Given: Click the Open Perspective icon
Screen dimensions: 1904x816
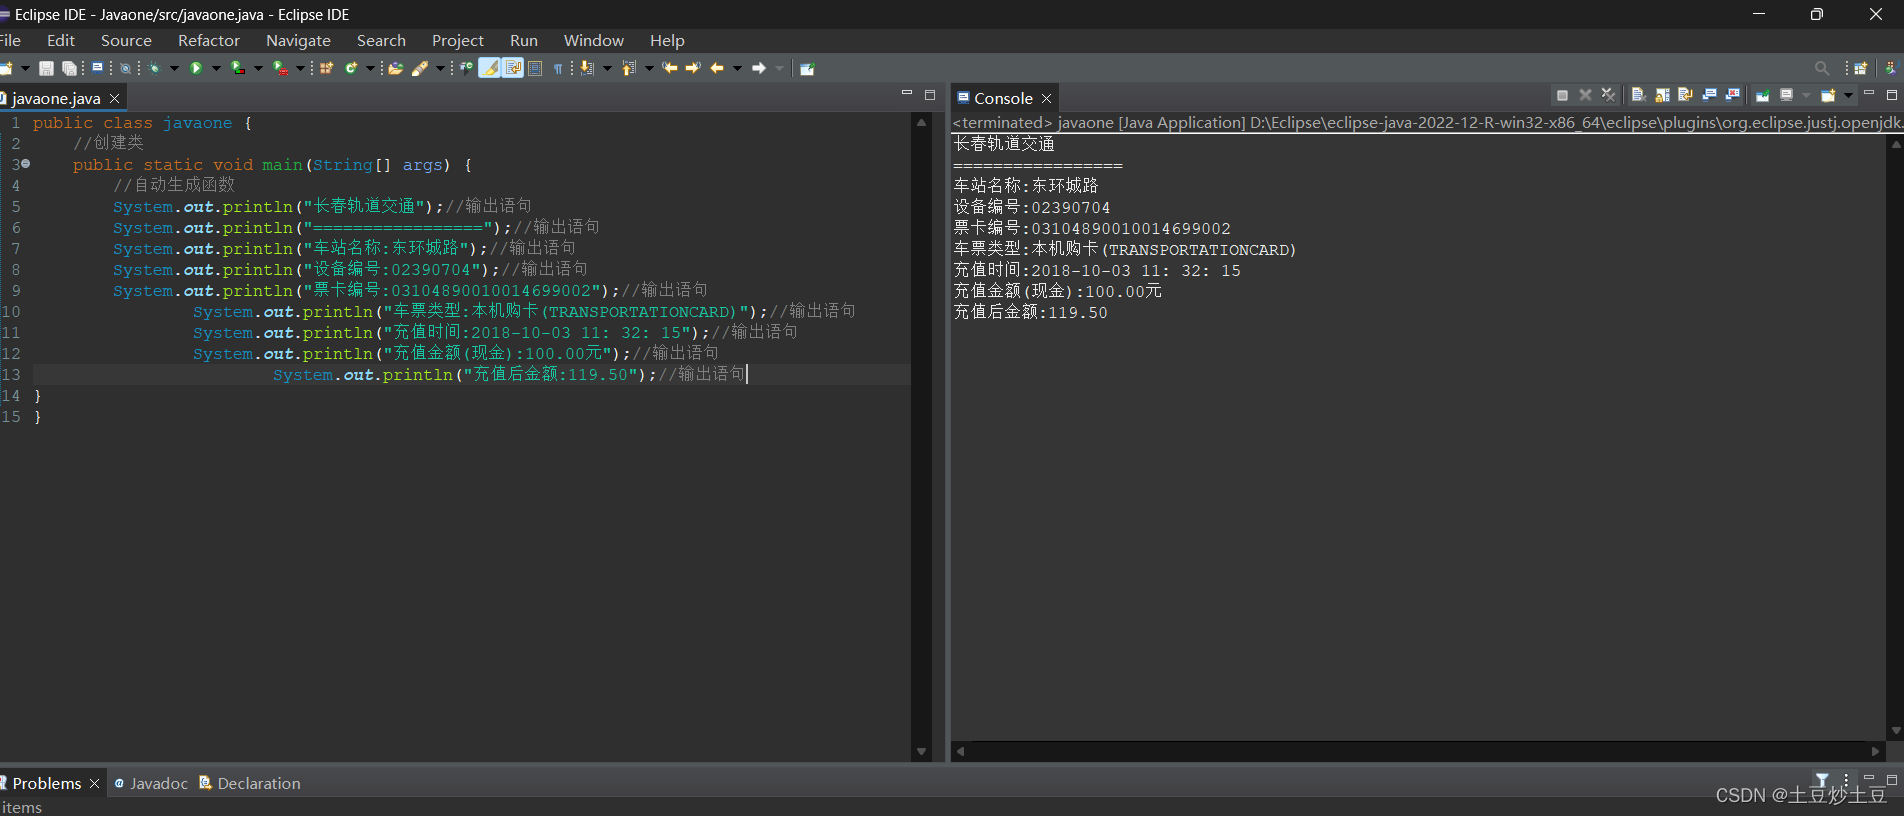Looking at the screenshot, I should (1860, 68).
